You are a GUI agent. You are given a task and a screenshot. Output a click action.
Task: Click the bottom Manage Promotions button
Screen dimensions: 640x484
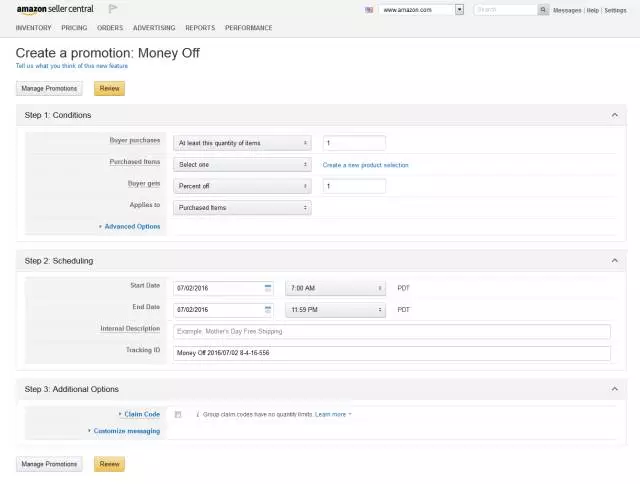(49, 464)
